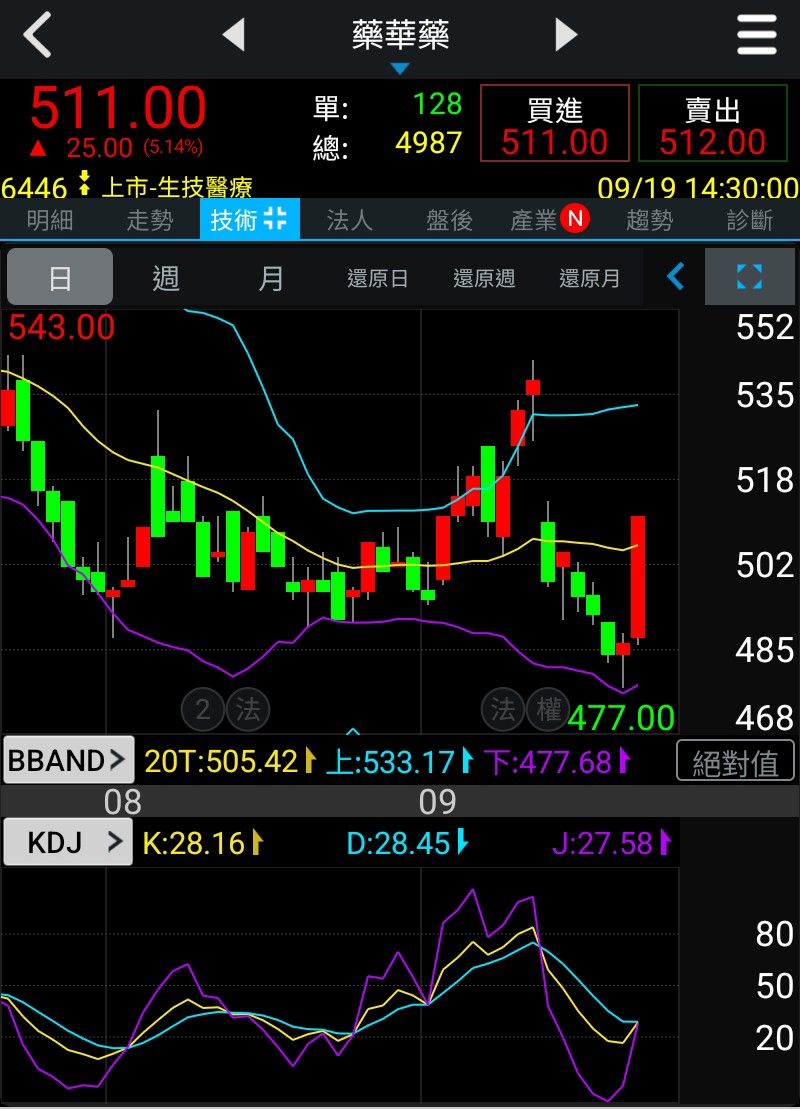Select the 還原日 adjusted daily period
The height and width of the screenshot is (1109, 800).
click(377, 278)
